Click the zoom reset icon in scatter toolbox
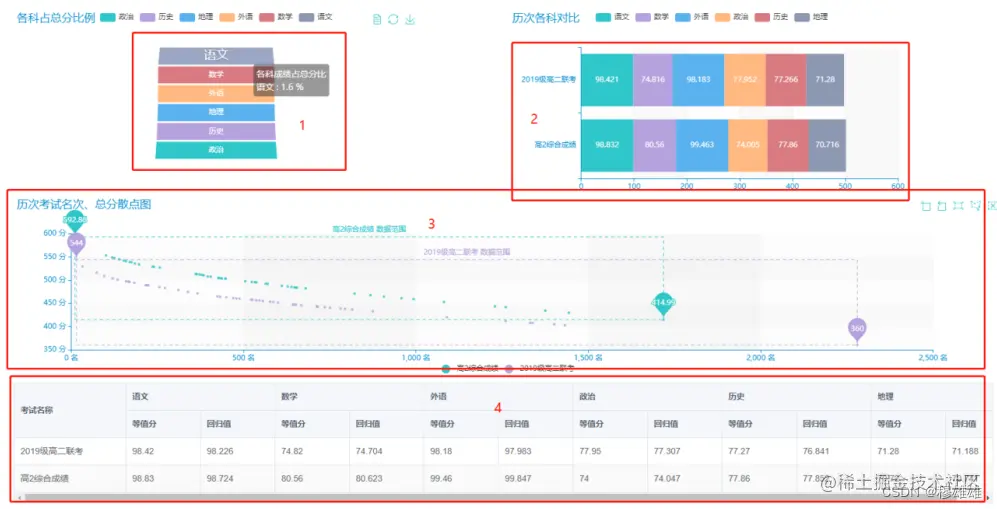The height and width of the screenshot is (509, 997). [x=942, y=206]
